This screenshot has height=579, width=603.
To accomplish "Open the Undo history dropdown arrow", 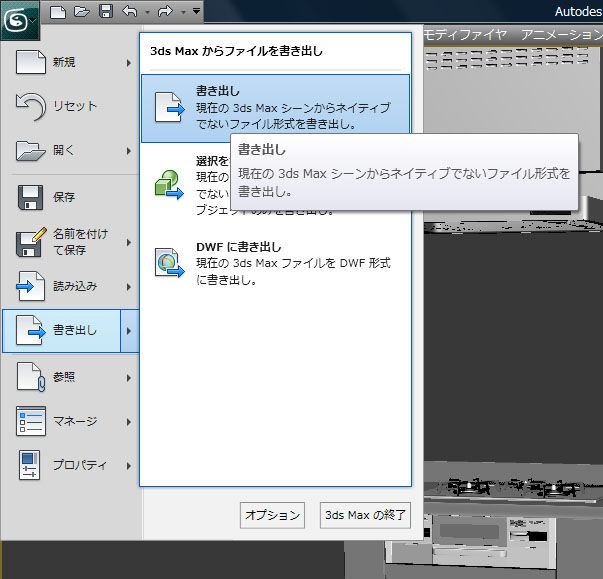I will tap(147, 12).
